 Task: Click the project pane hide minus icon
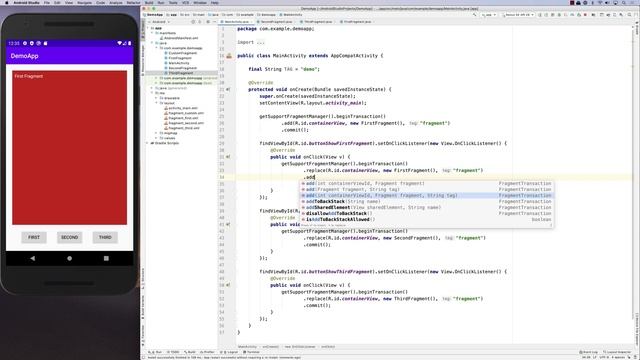[x=215, y=22]
